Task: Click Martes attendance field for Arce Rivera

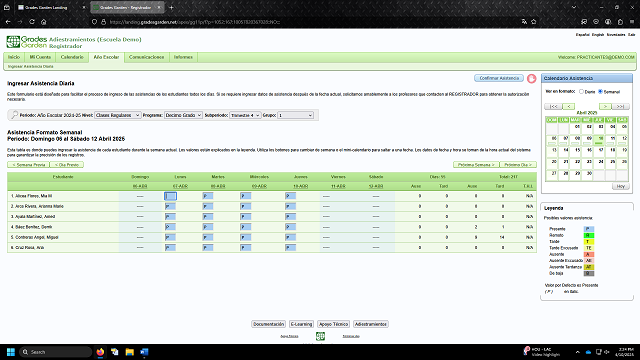Action: [208, 206]
